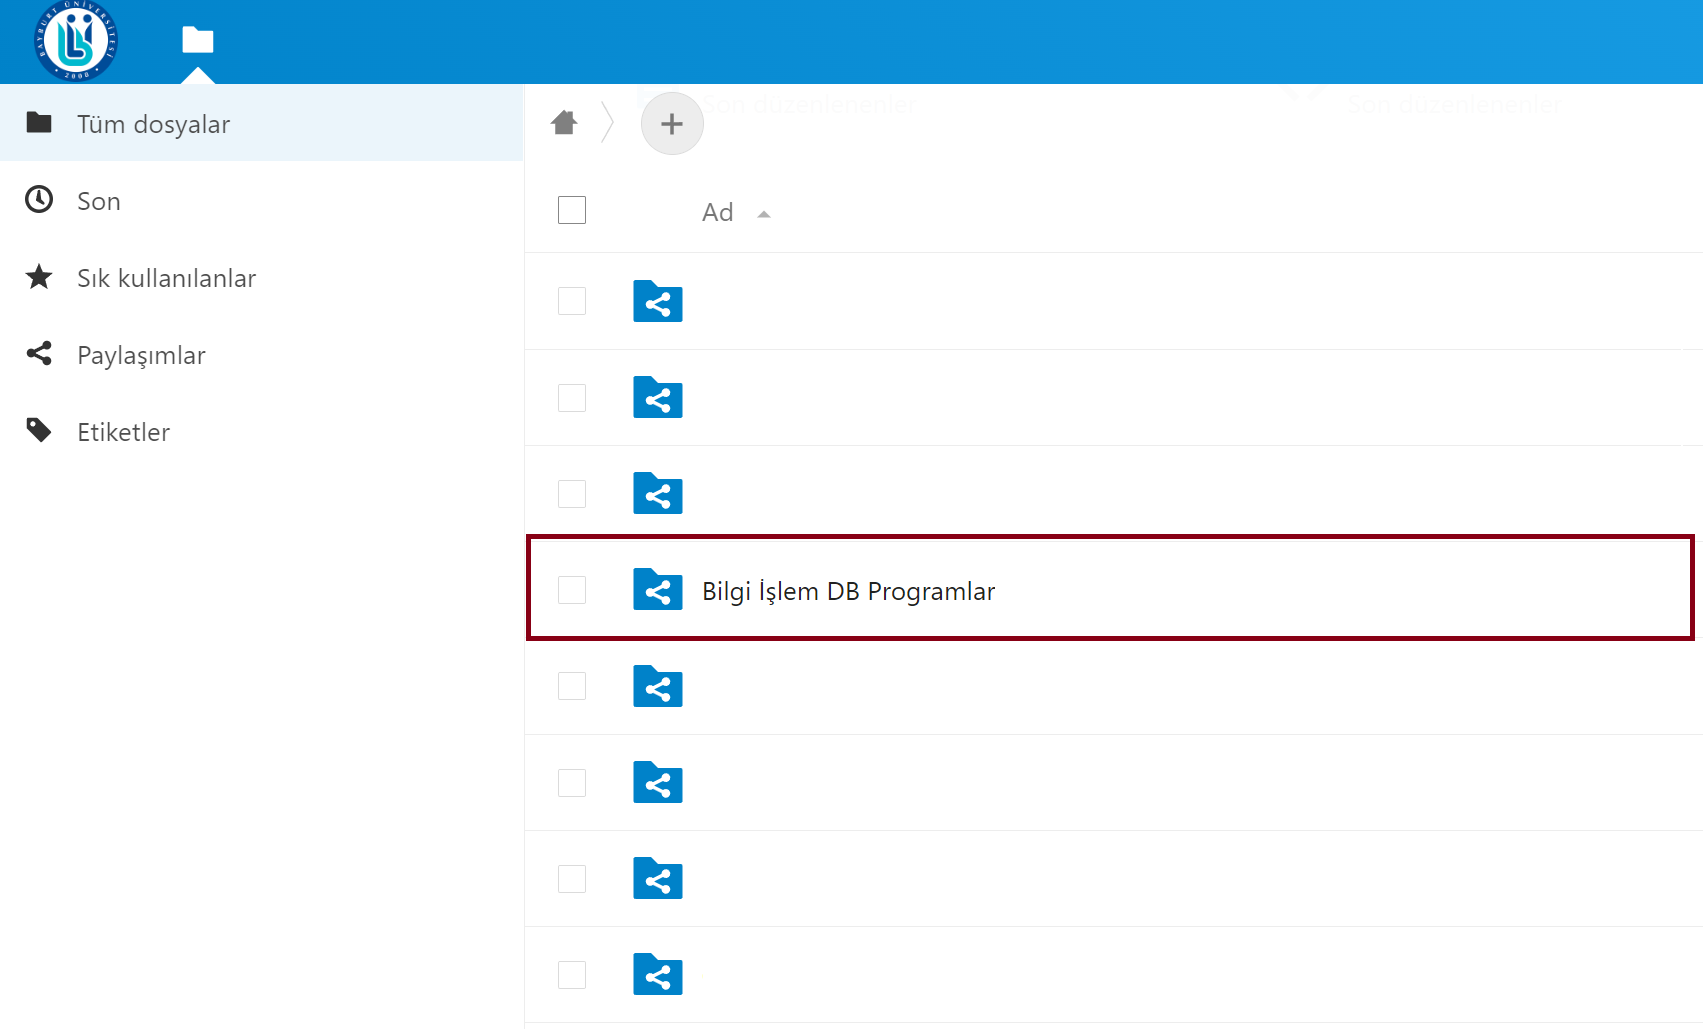Click the tag icon beside Etiketler
The image size is (1703, 1029).
click(39, 431)
